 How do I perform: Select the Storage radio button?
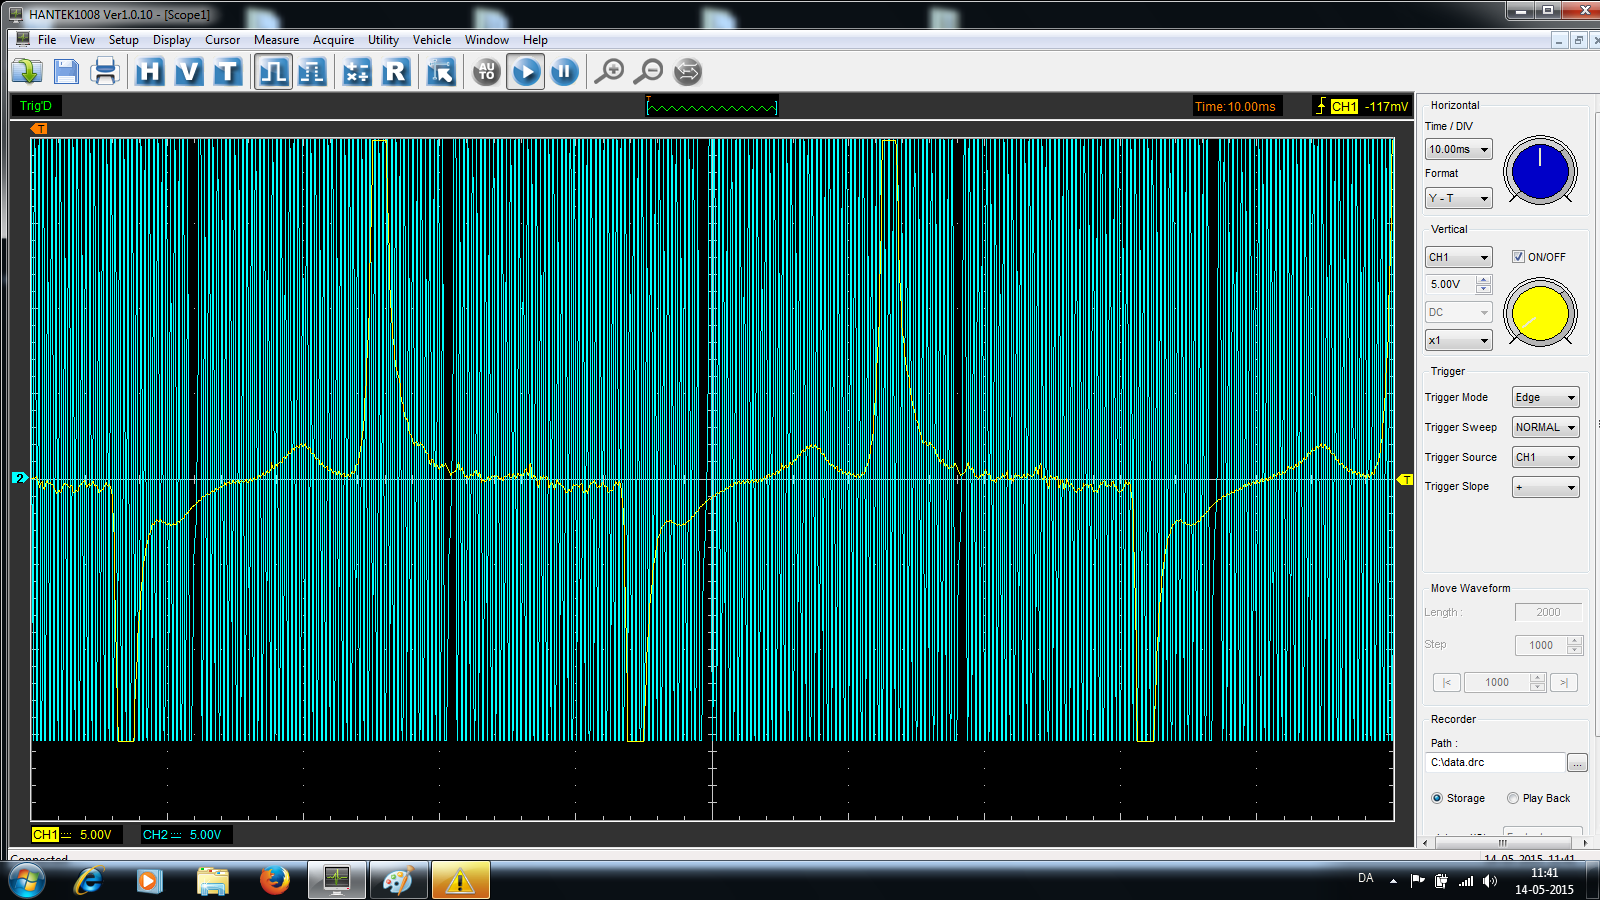click(1437, 798)
